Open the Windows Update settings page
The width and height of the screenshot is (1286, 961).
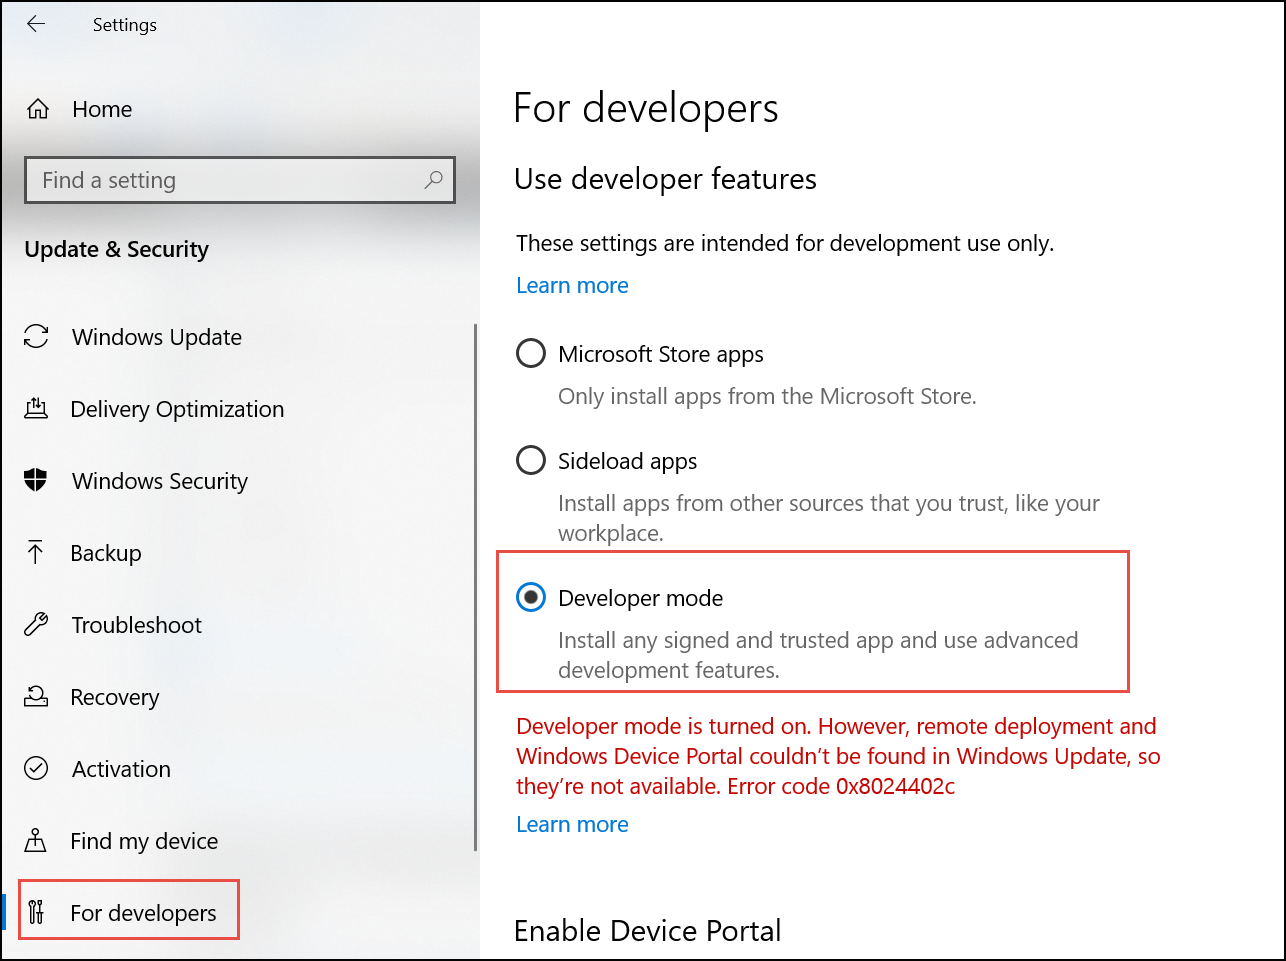click(x=156, y=337)
